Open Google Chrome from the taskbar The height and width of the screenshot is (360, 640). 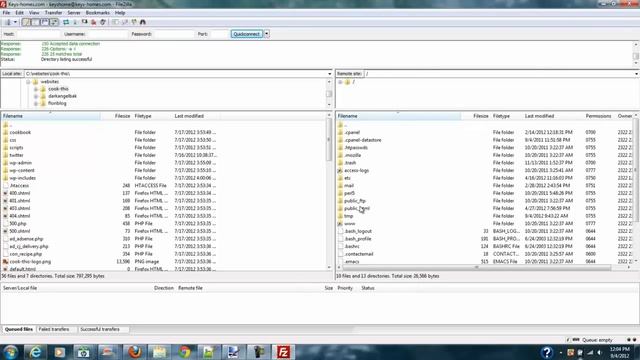click(x=184, y=352)
